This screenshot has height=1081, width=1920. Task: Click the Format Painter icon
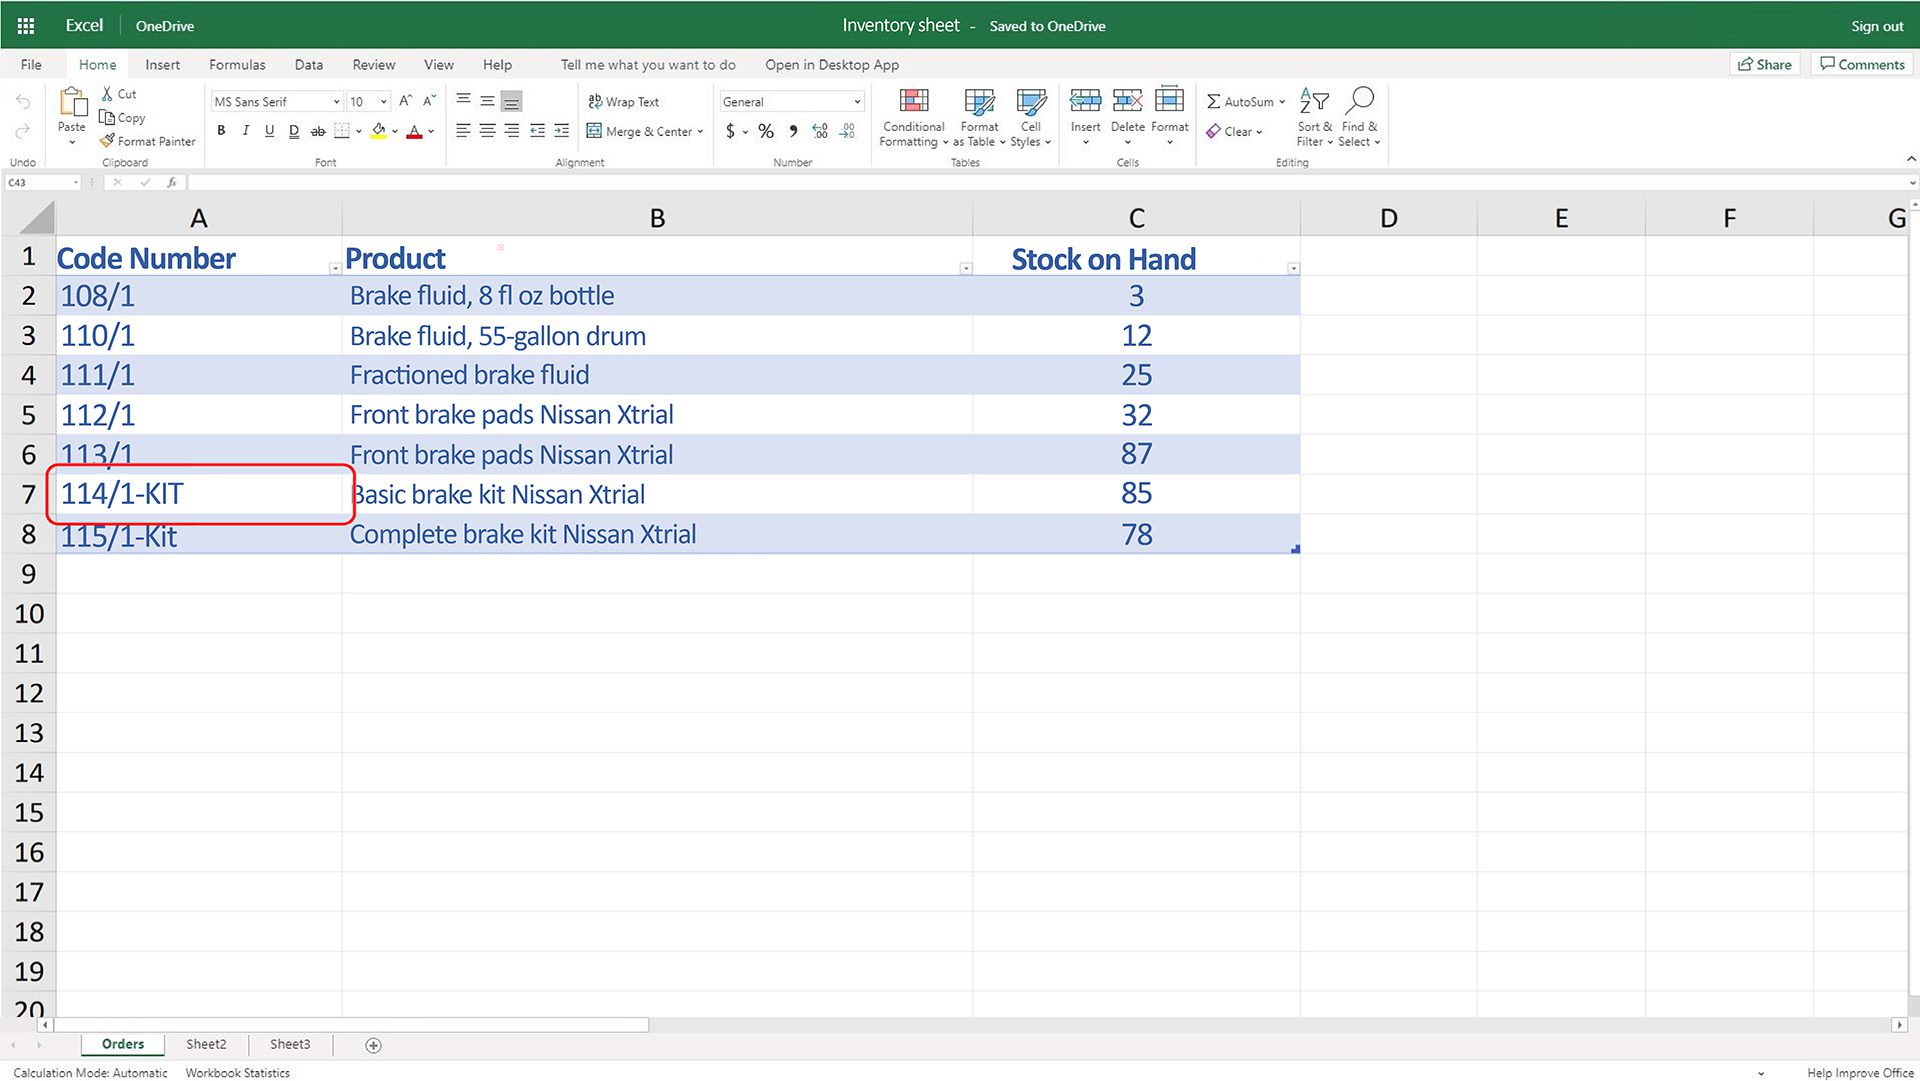pos(107,141)
